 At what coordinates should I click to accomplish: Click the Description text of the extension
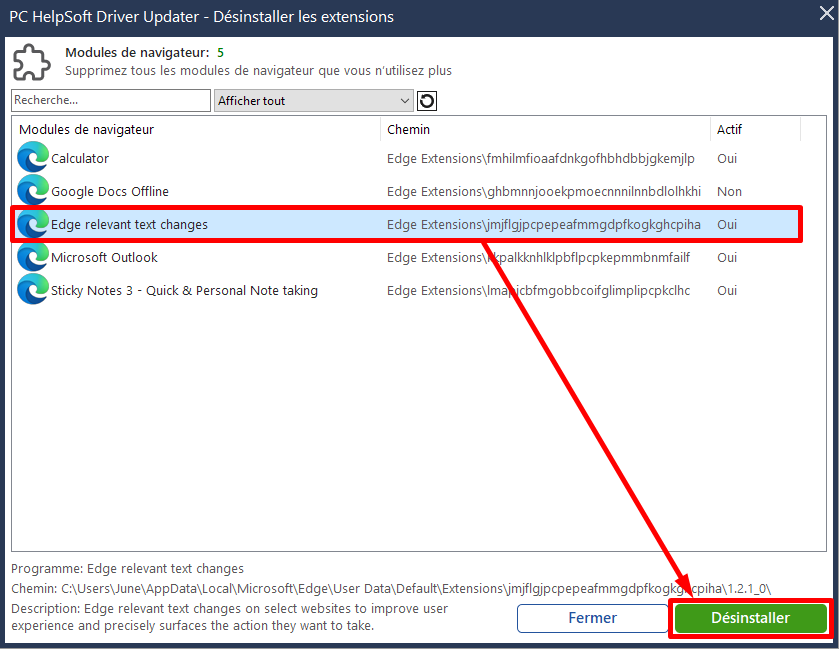pos(230,617)
